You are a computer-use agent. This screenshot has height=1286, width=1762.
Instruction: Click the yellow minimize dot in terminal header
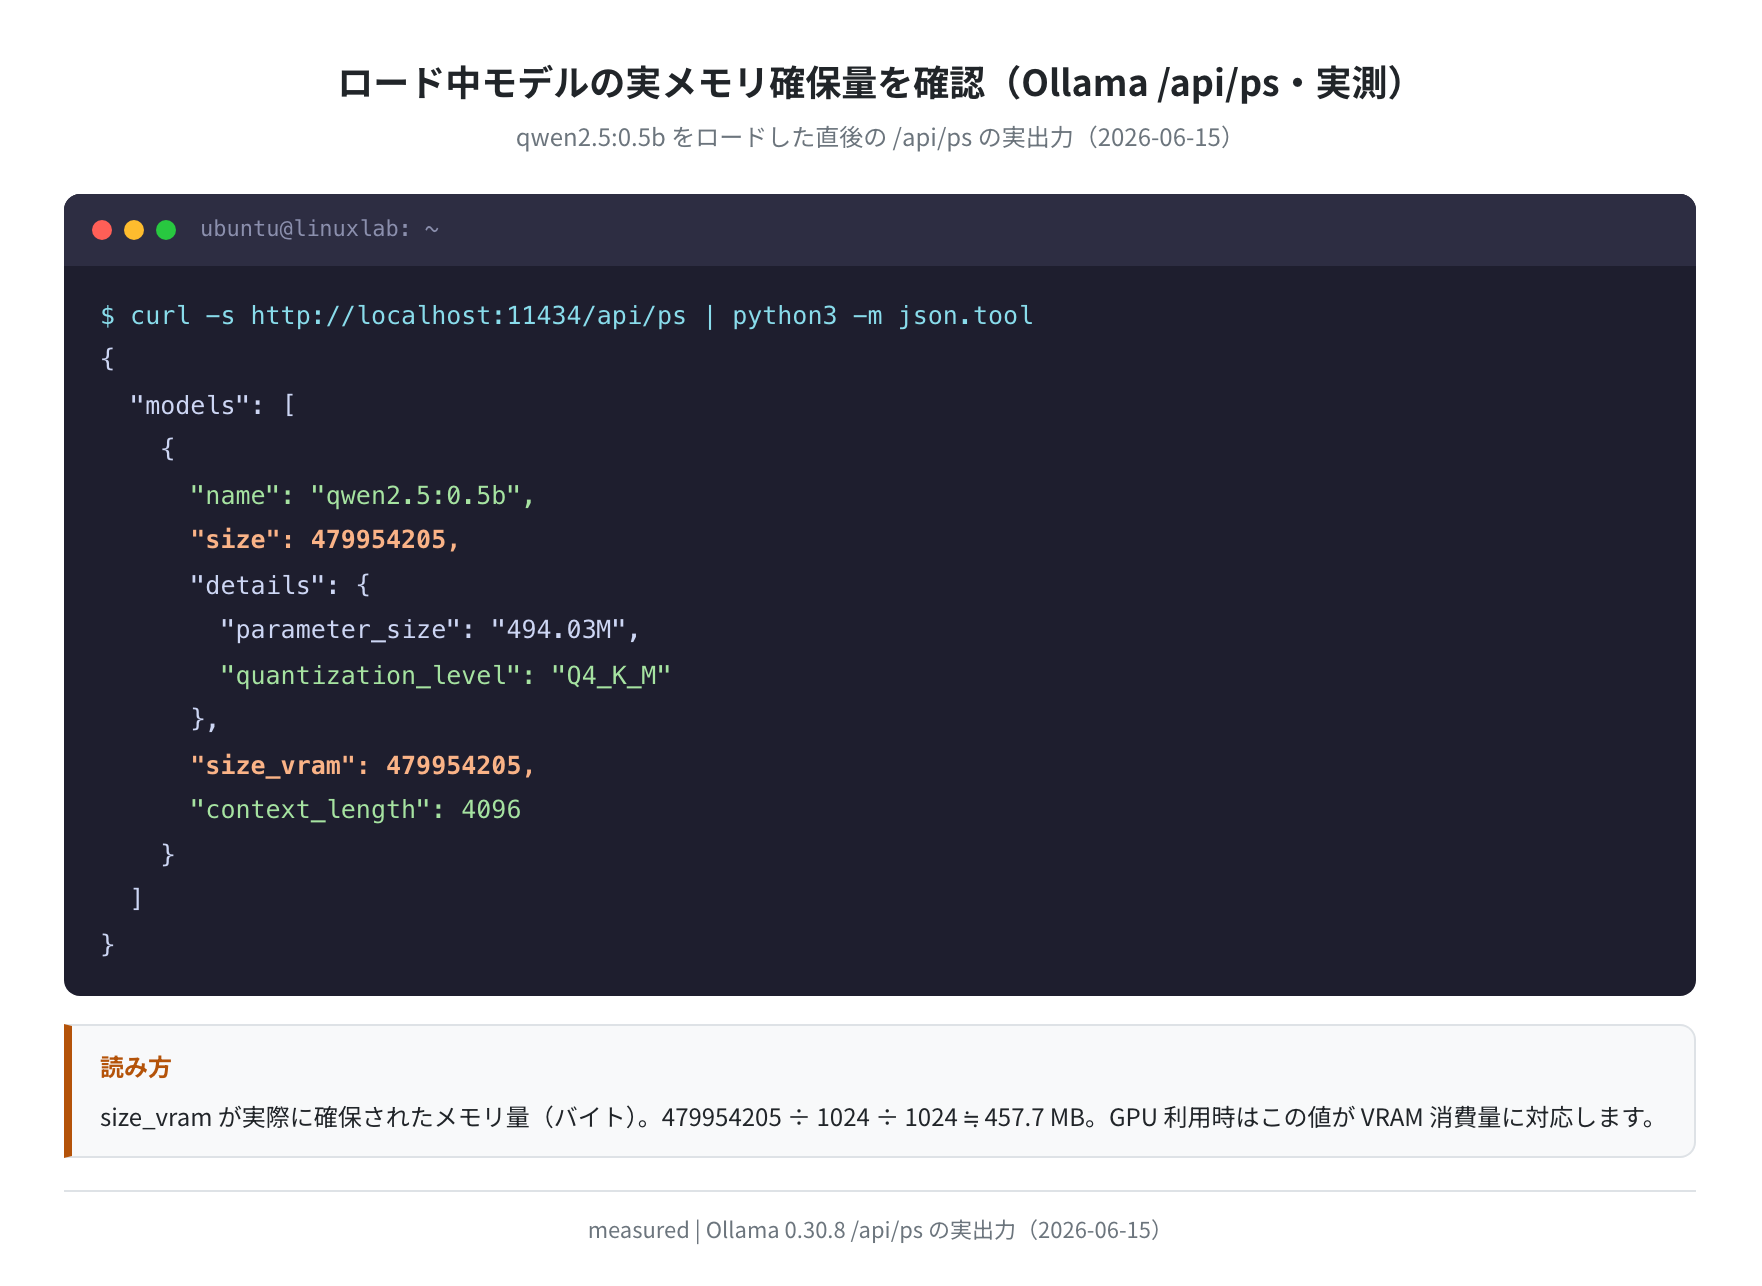click(x=134, y=230)
